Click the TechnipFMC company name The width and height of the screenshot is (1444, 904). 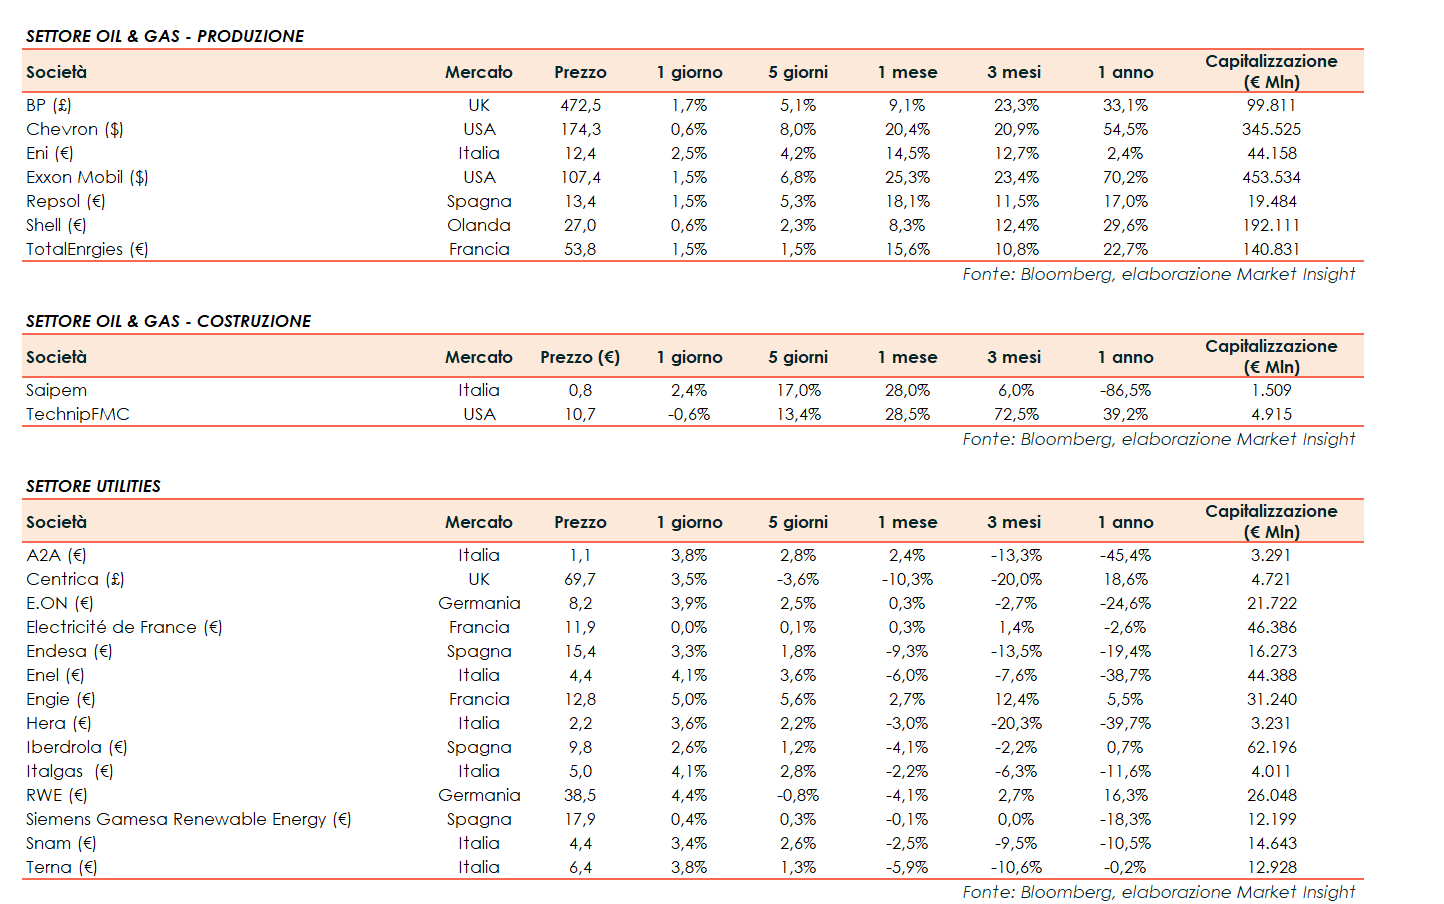[x=78, y=414]
